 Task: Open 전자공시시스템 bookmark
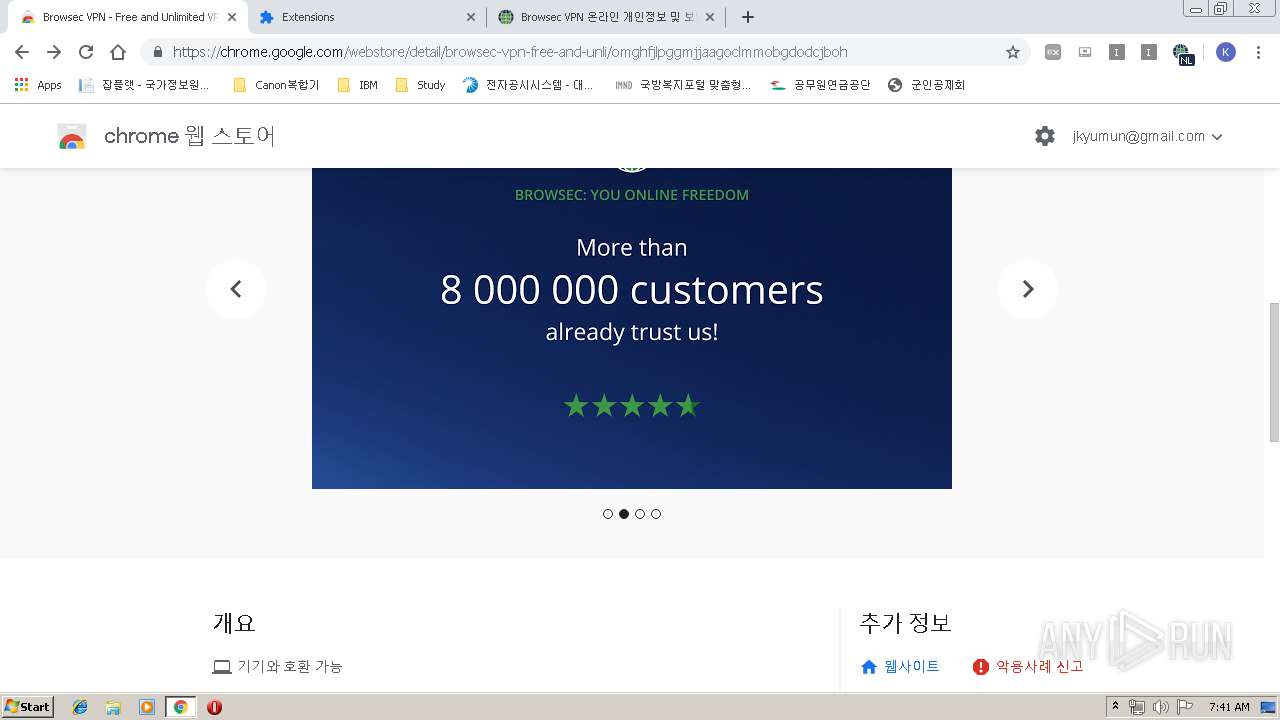(x=528, y=85)
